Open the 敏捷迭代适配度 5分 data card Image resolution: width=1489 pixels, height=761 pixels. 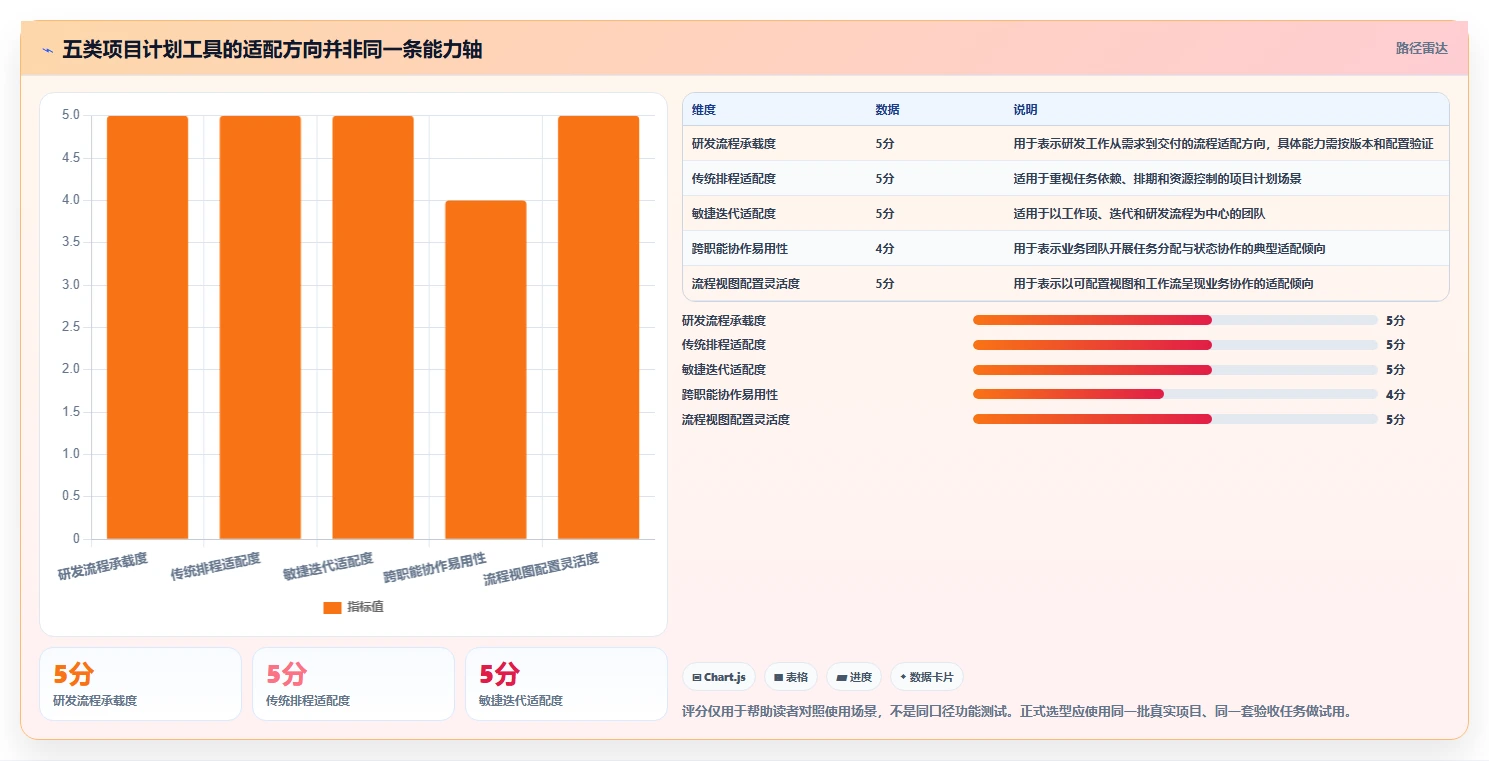(566, 684)
